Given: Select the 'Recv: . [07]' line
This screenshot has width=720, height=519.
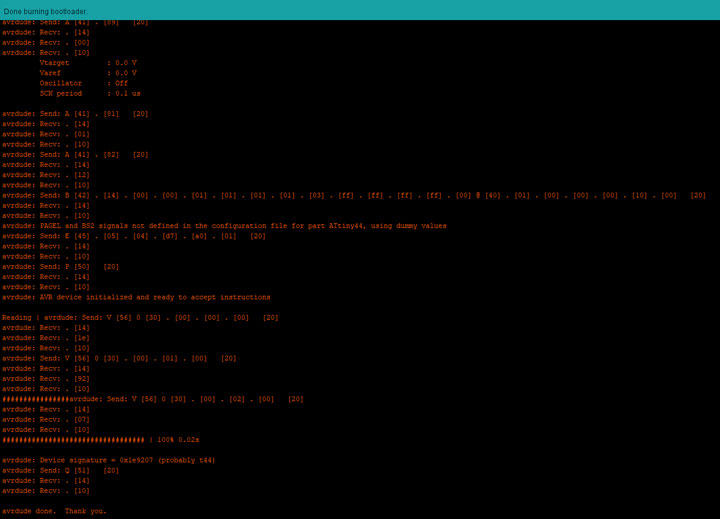Looking at the screenshot, I should click(46, 419).
